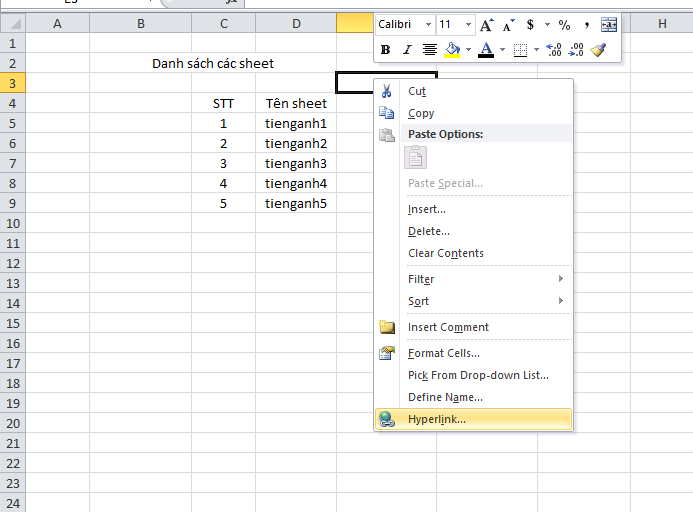Click Hyperlink... menu entry
The width and height of the screenshot is (693, 512).
coord(473,419)
